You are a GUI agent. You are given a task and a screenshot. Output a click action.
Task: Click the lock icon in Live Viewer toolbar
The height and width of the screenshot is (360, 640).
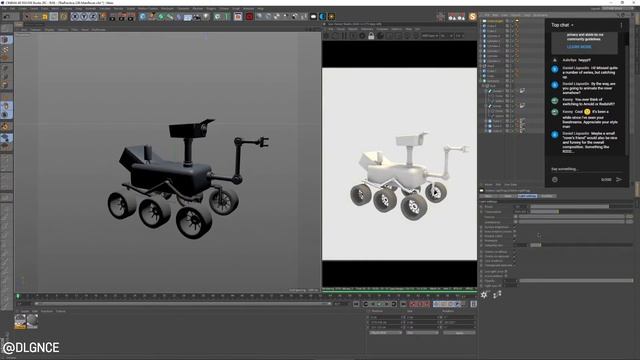click(371, 36)
